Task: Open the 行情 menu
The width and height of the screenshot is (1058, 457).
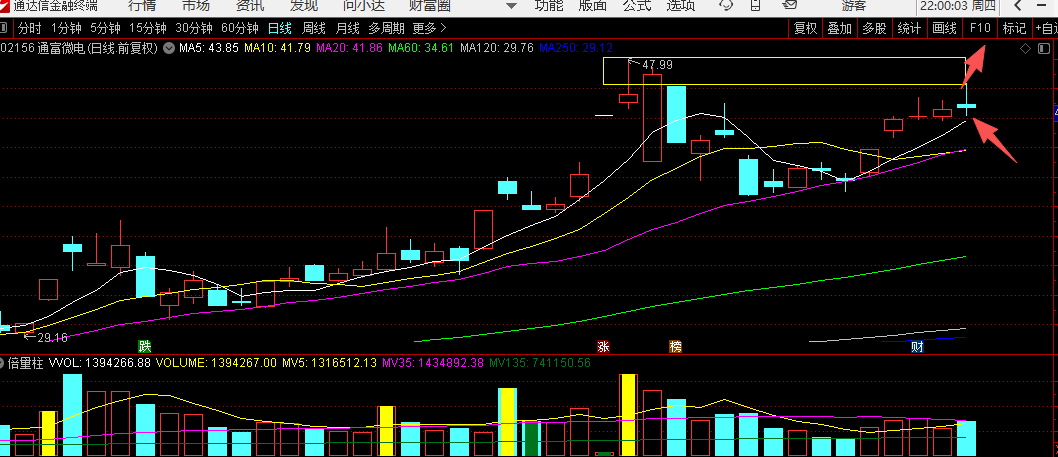Action: (141, 5)
